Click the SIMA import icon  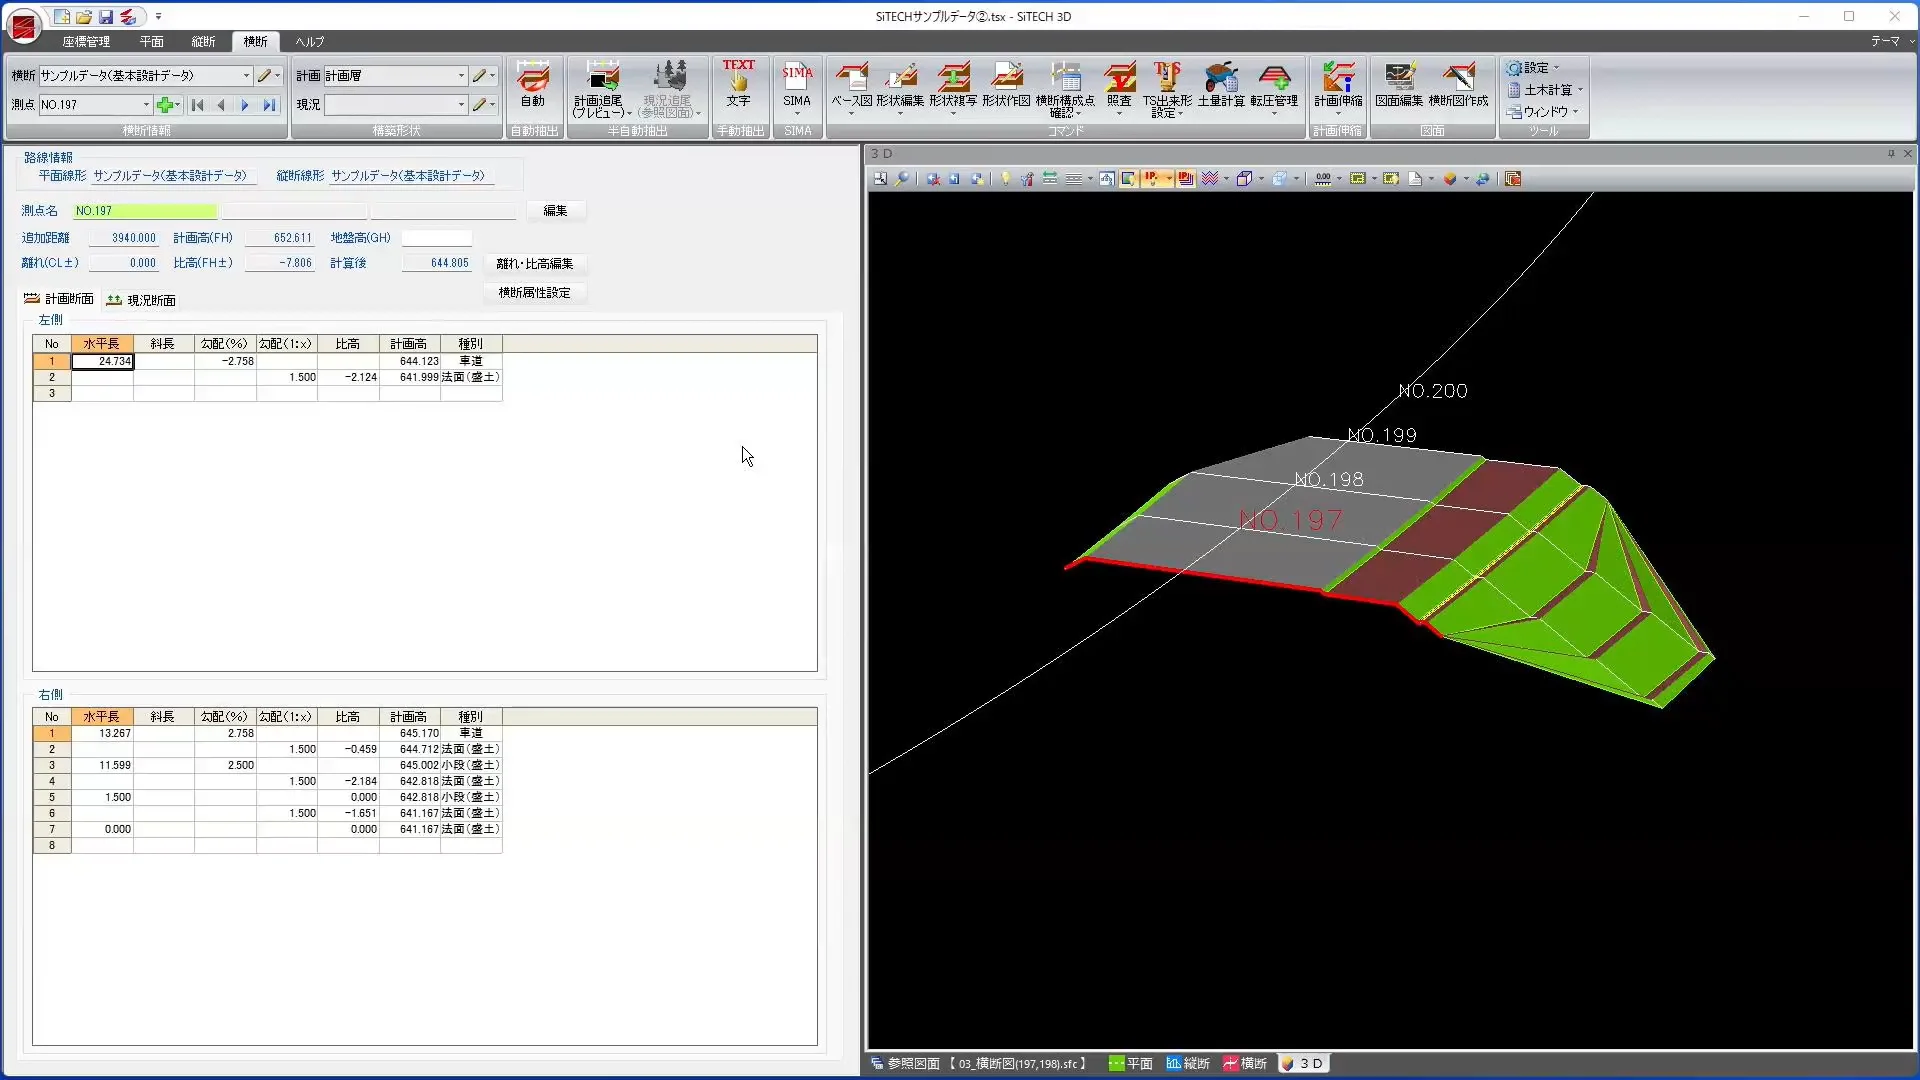click(797, 85)
